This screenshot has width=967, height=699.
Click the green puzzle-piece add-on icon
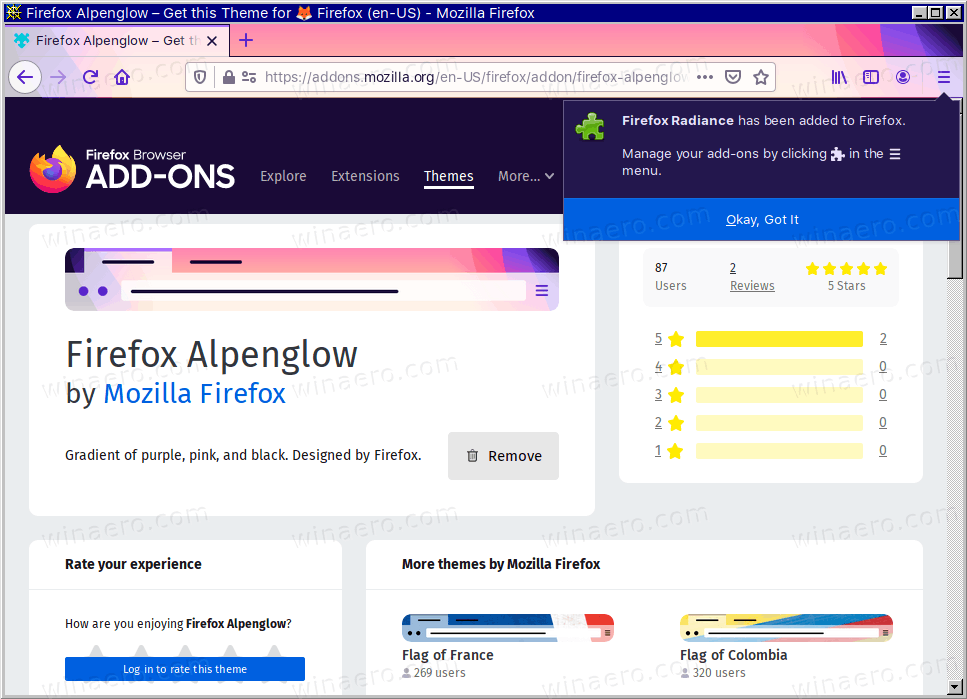point(590,126)
